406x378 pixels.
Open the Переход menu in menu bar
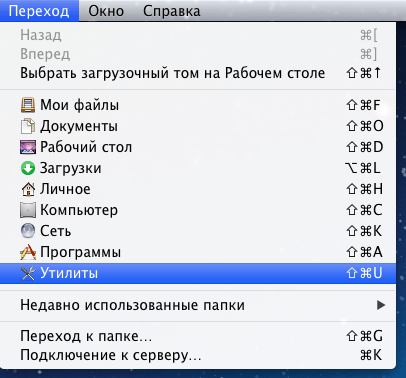coord(39,11)
